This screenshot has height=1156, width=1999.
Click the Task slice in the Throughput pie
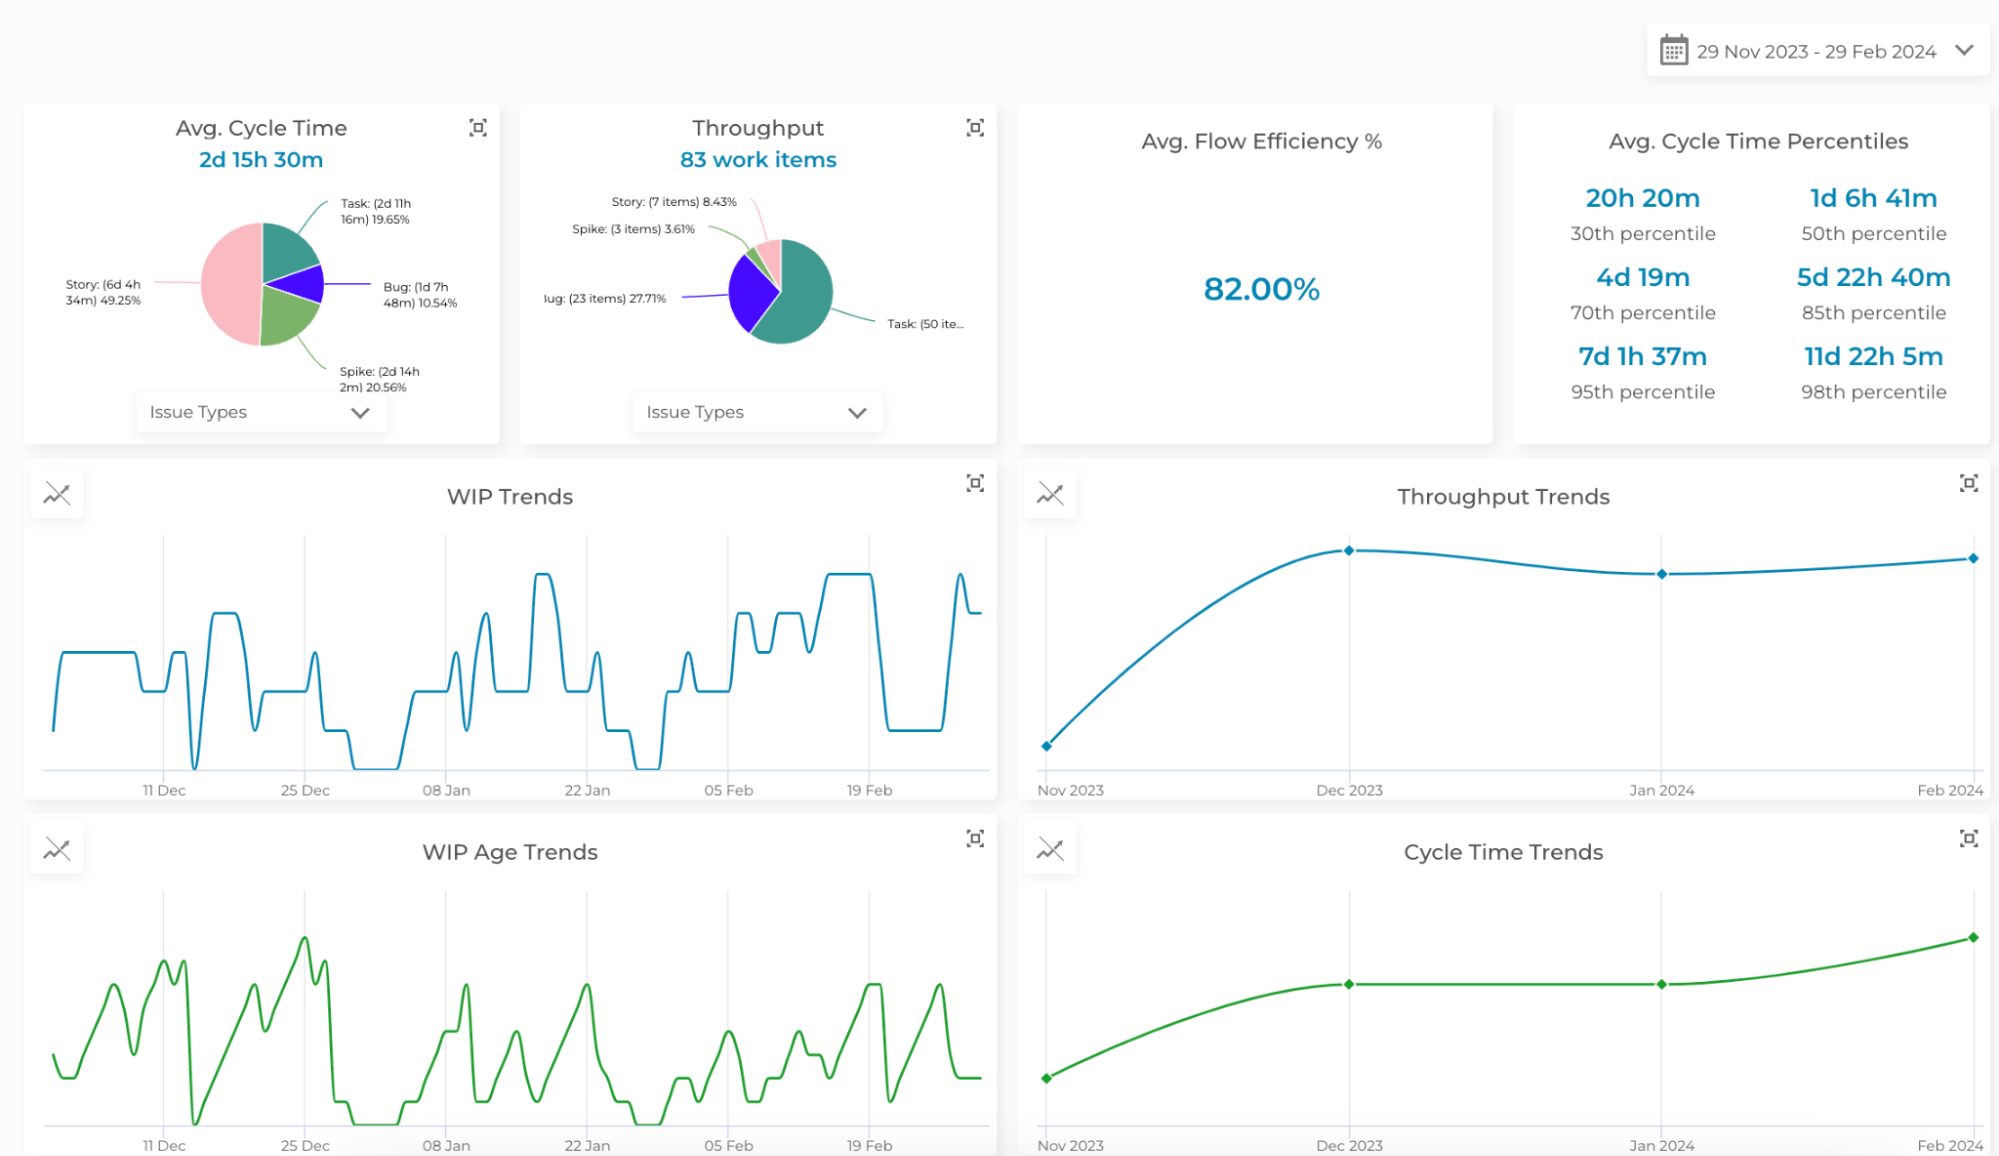800,290
